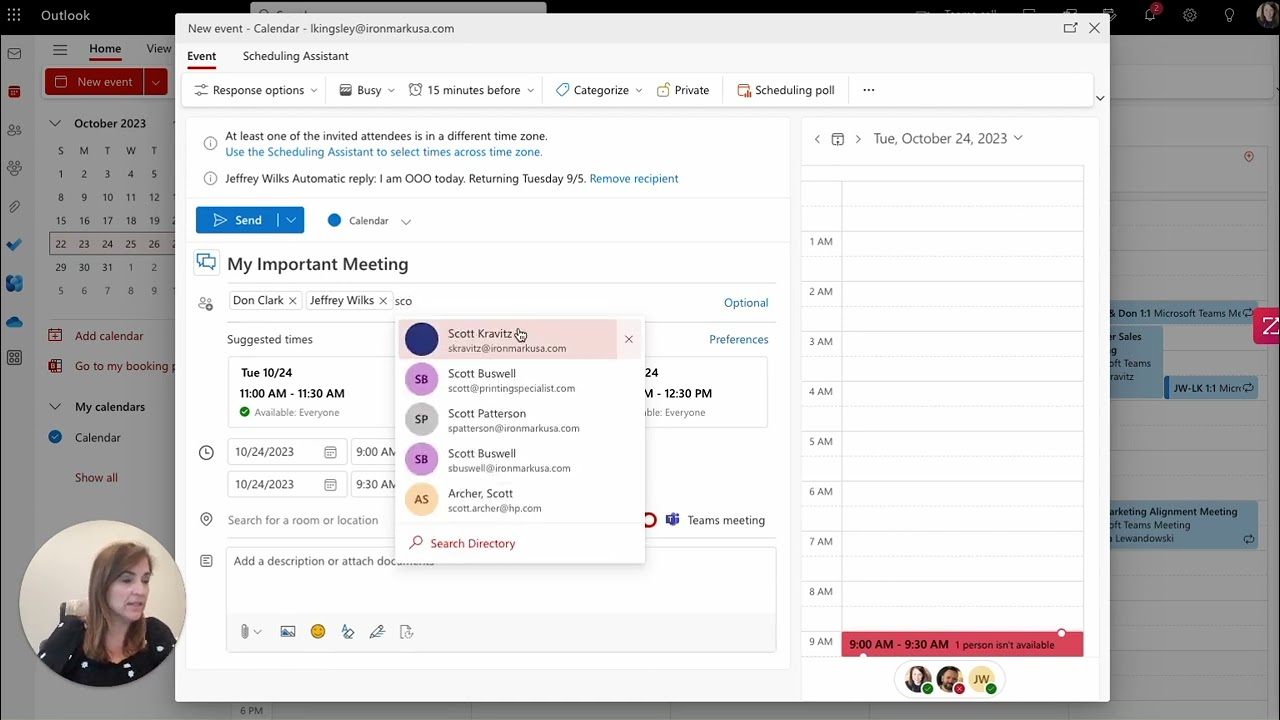Image resolution: width=1280 pixels, height=720 pixels.
Task: Click the last icon in the description toolbar
Action: [406, 631]
